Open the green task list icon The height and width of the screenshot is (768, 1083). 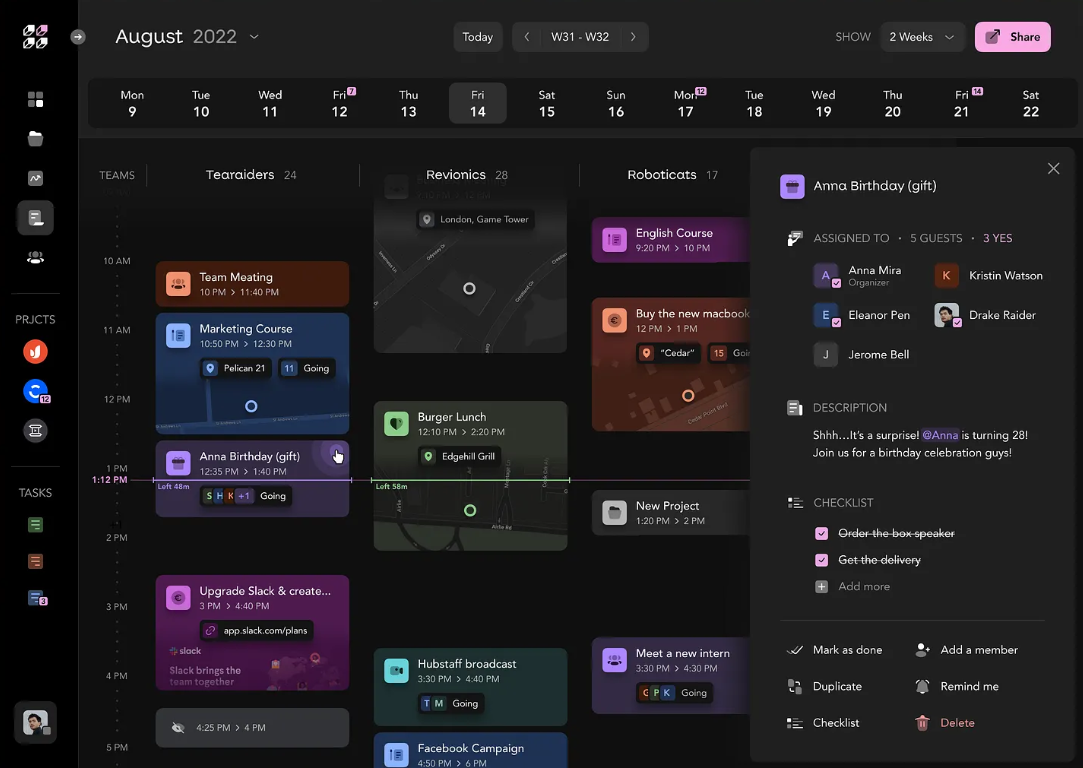coord(35,525)
